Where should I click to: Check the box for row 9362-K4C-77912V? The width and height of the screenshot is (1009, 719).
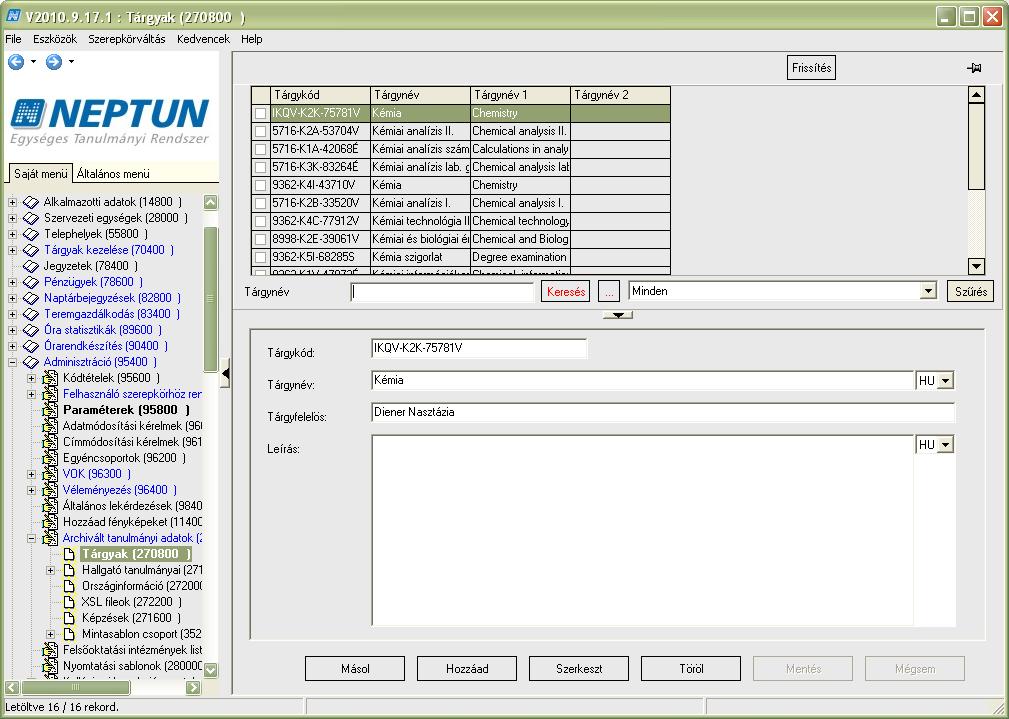[x=260, y=221]
